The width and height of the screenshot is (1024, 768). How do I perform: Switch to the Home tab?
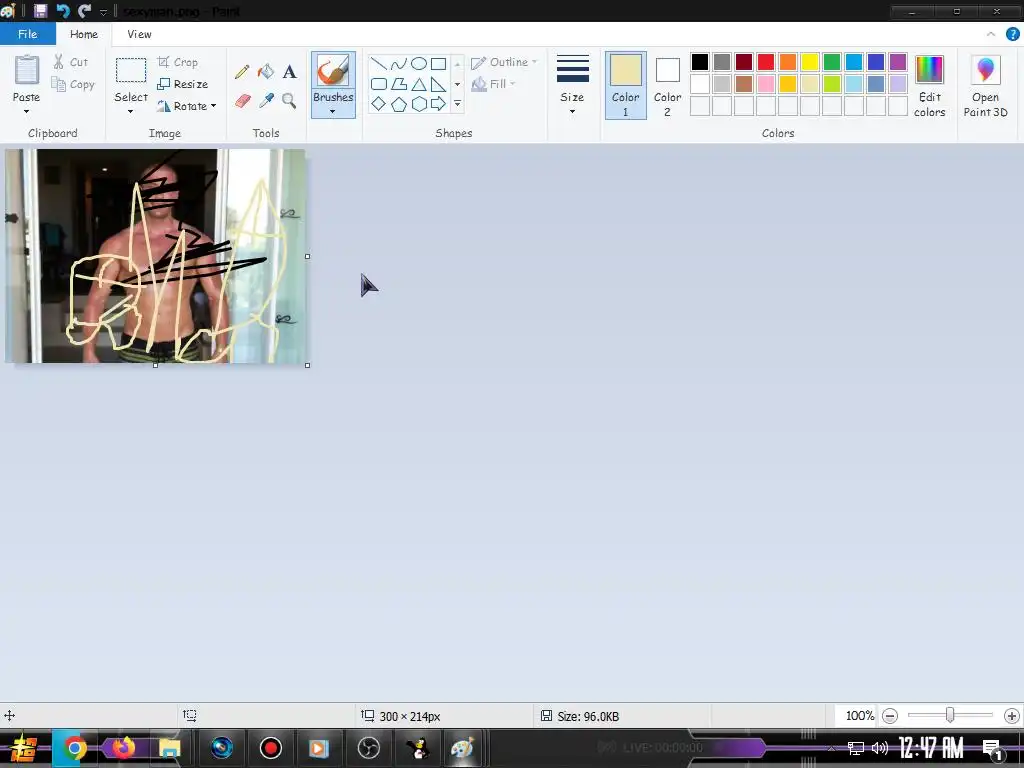(84, 34)
